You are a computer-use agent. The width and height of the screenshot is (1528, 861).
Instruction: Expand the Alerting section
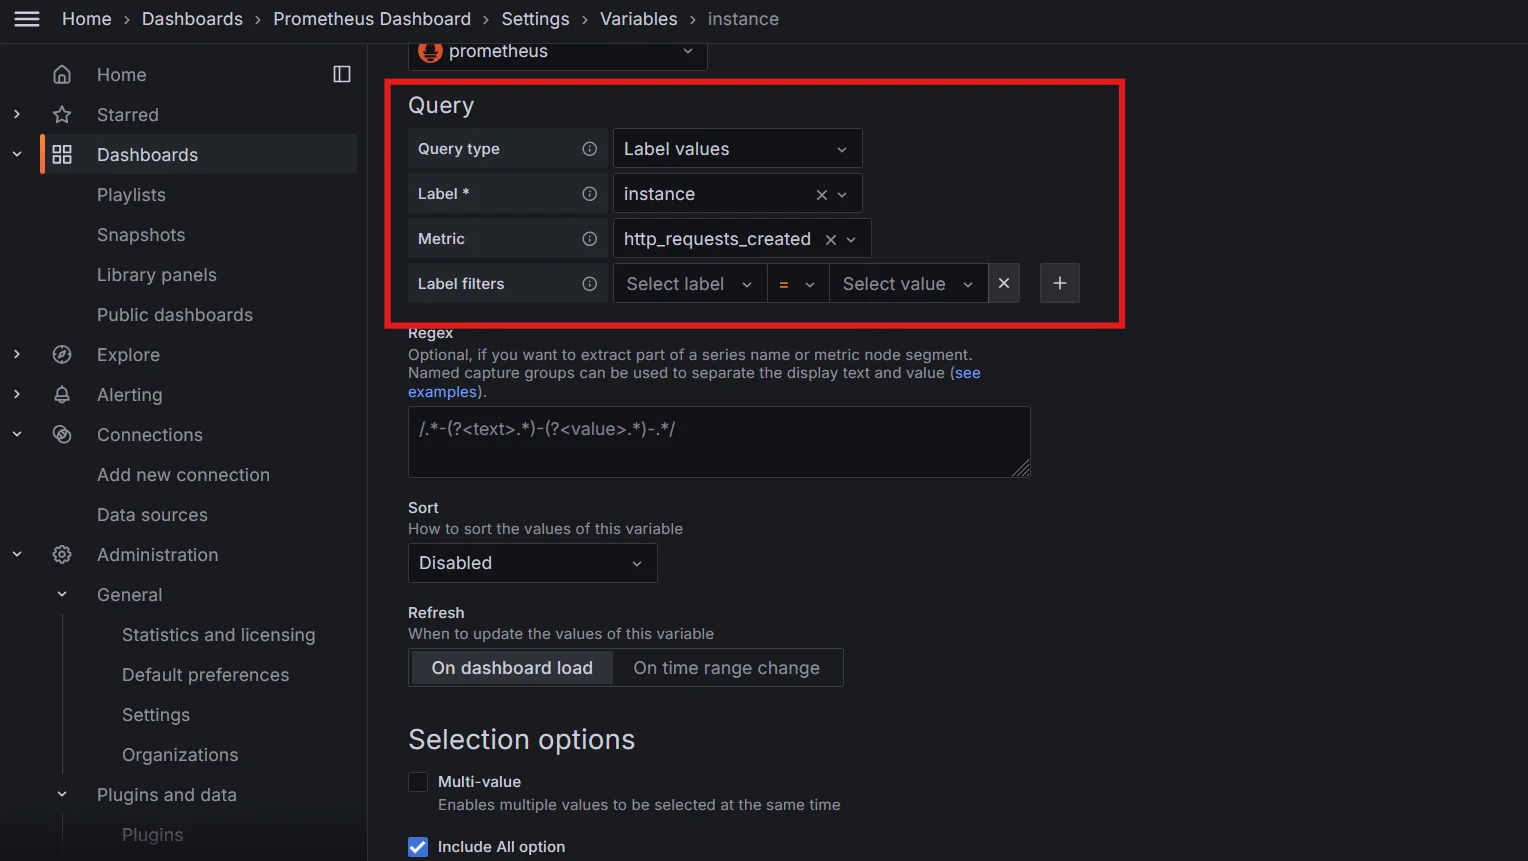(x=17, y=395)
